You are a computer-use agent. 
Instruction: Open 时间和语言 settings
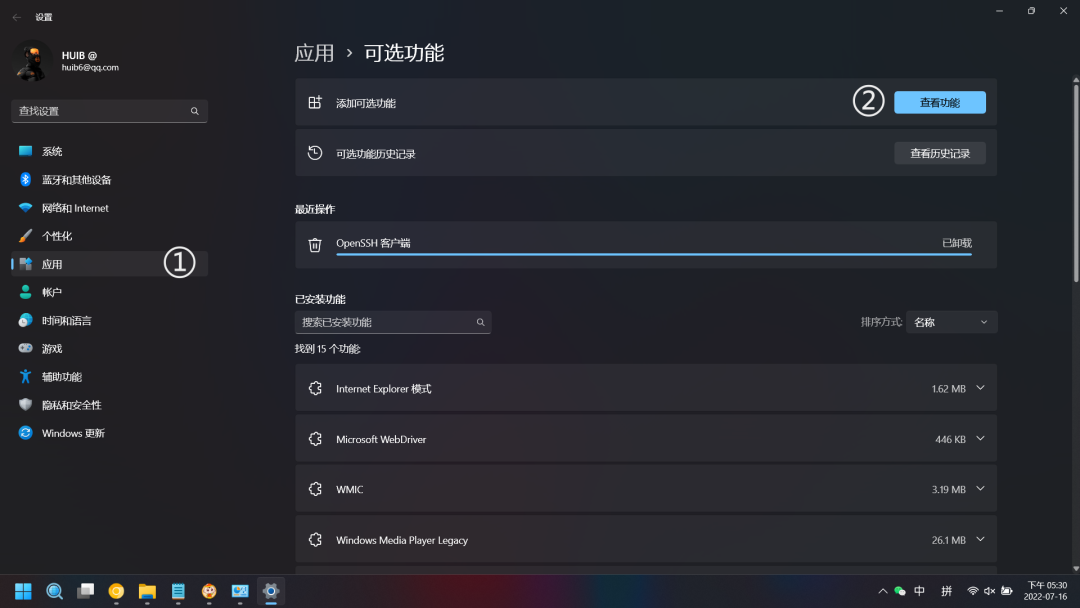[110, 320]
